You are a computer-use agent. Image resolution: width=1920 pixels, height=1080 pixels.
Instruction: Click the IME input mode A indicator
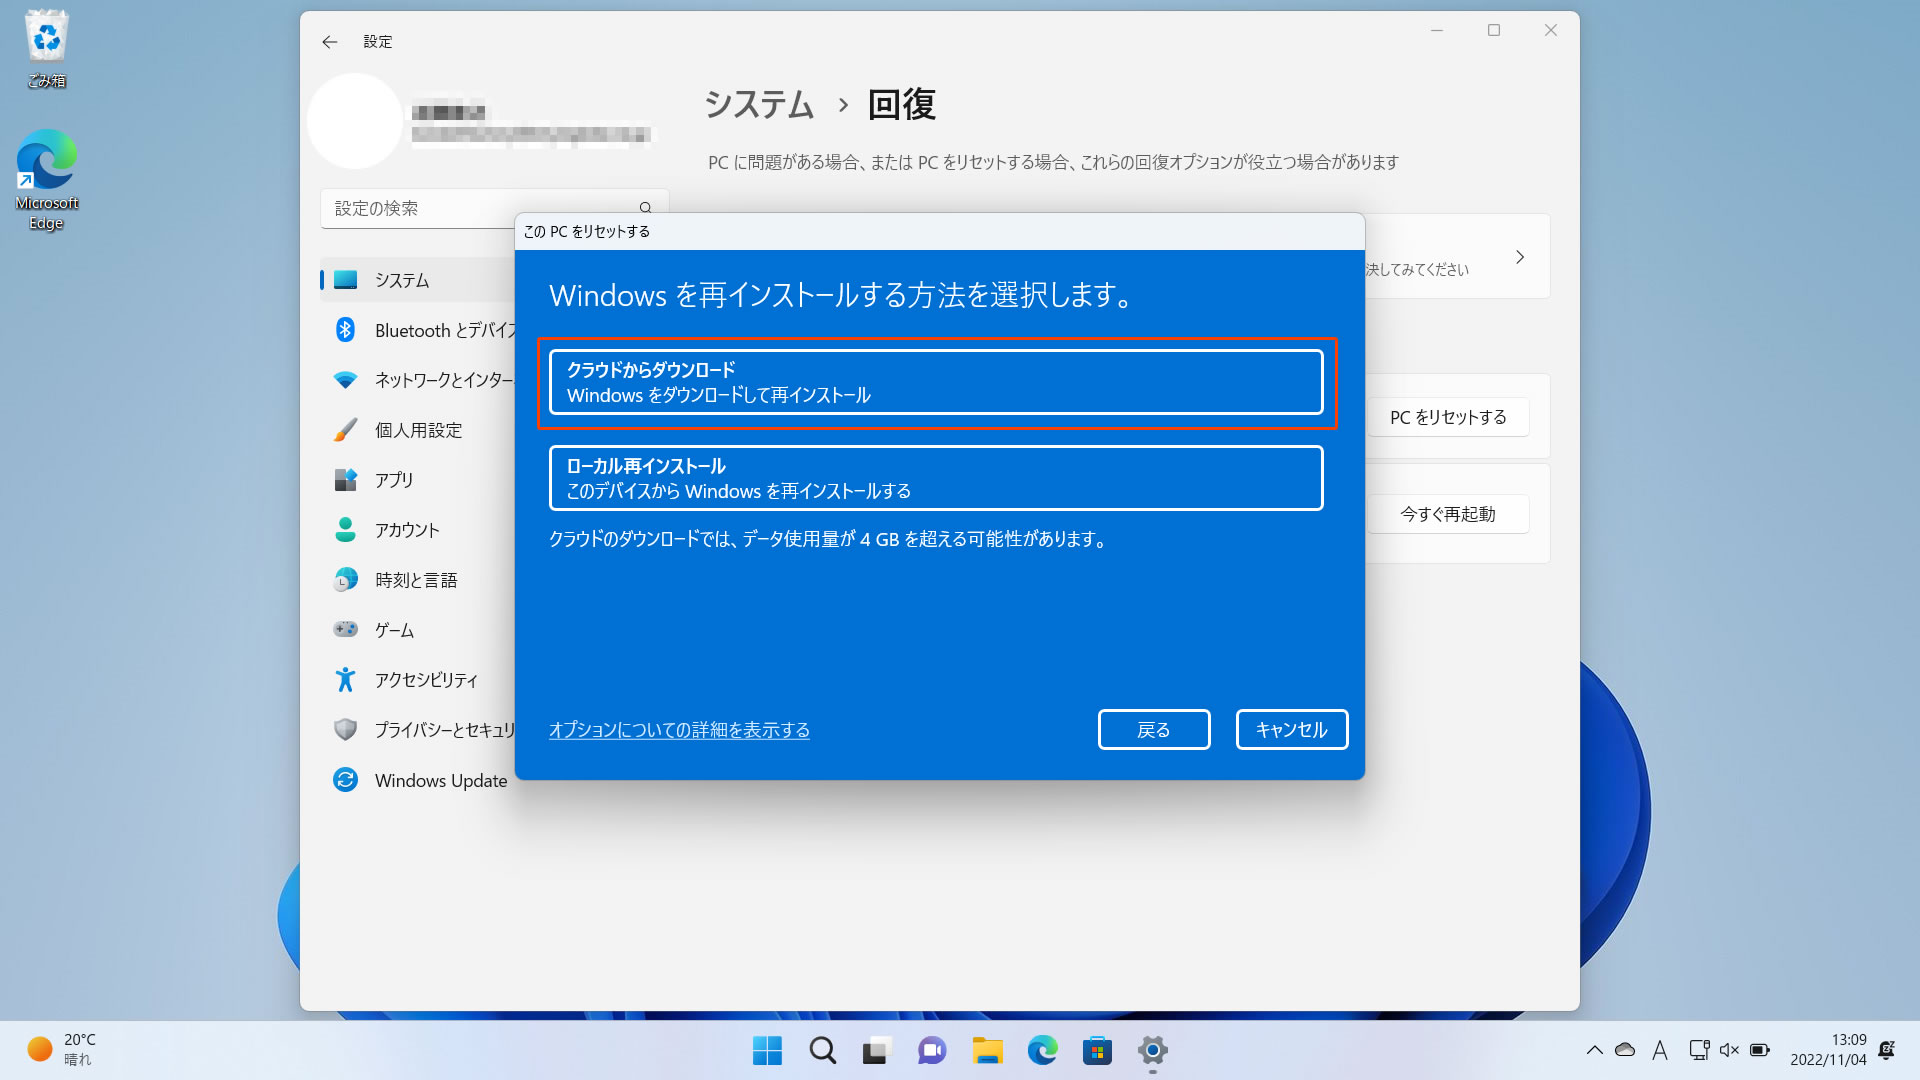coord(1660,1050)
